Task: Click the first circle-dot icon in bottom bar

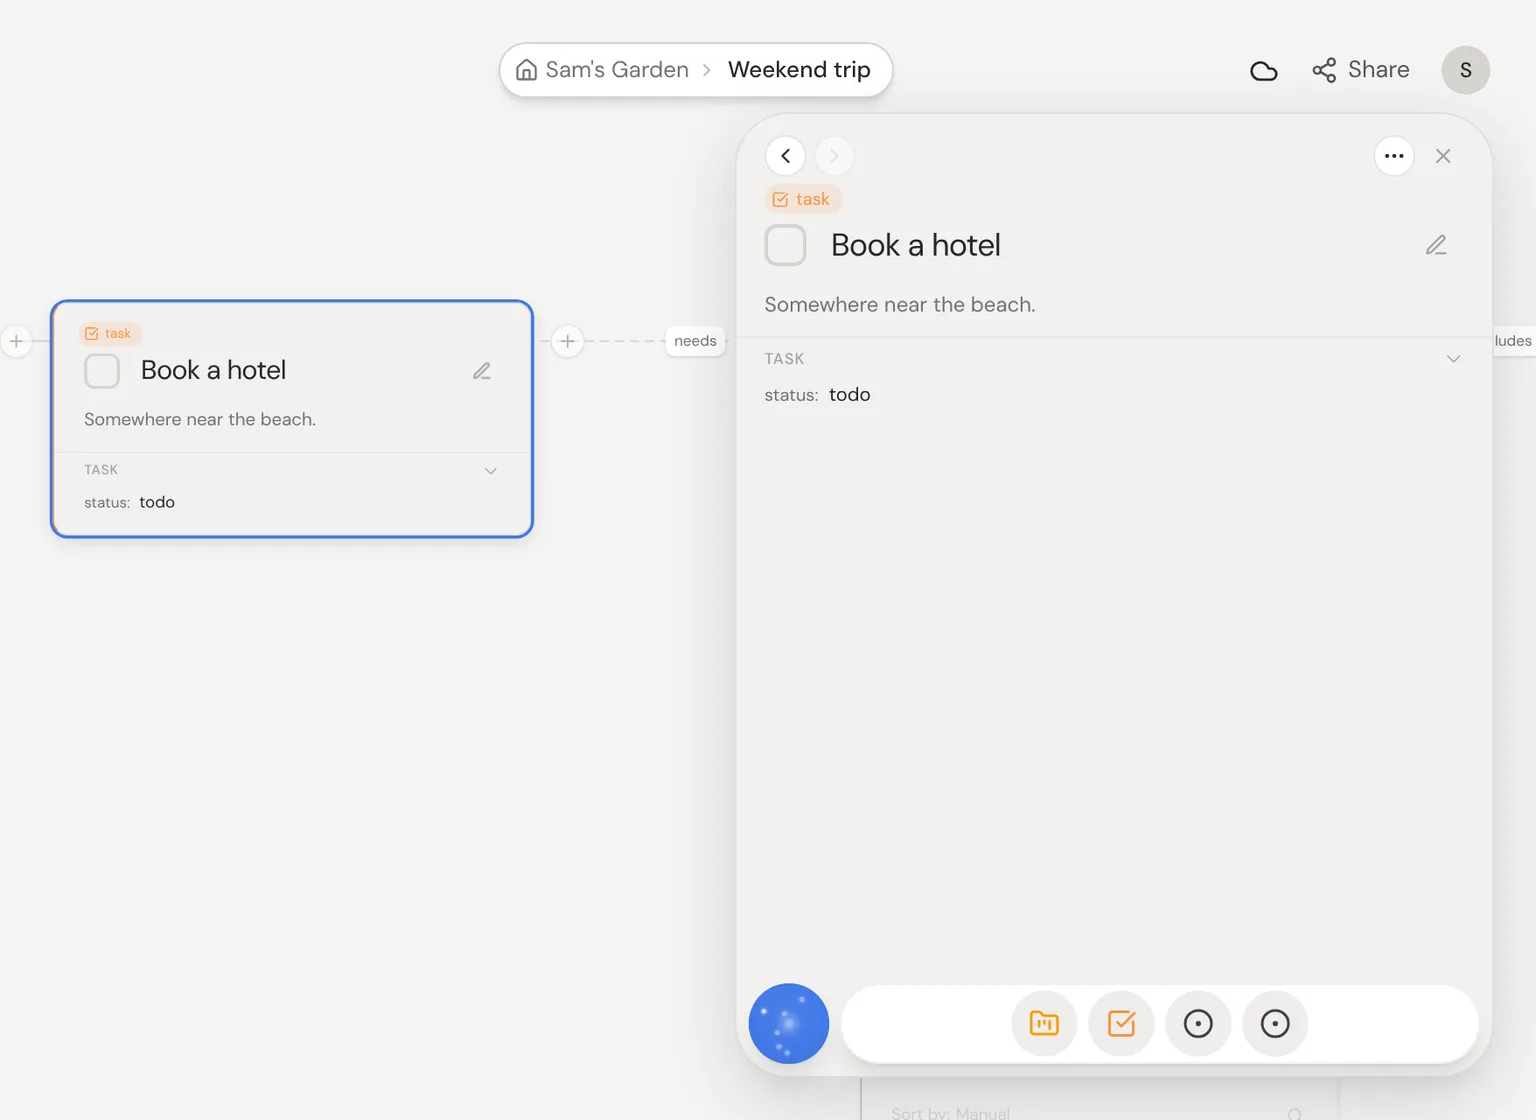Action: tap(1198, 1024)
